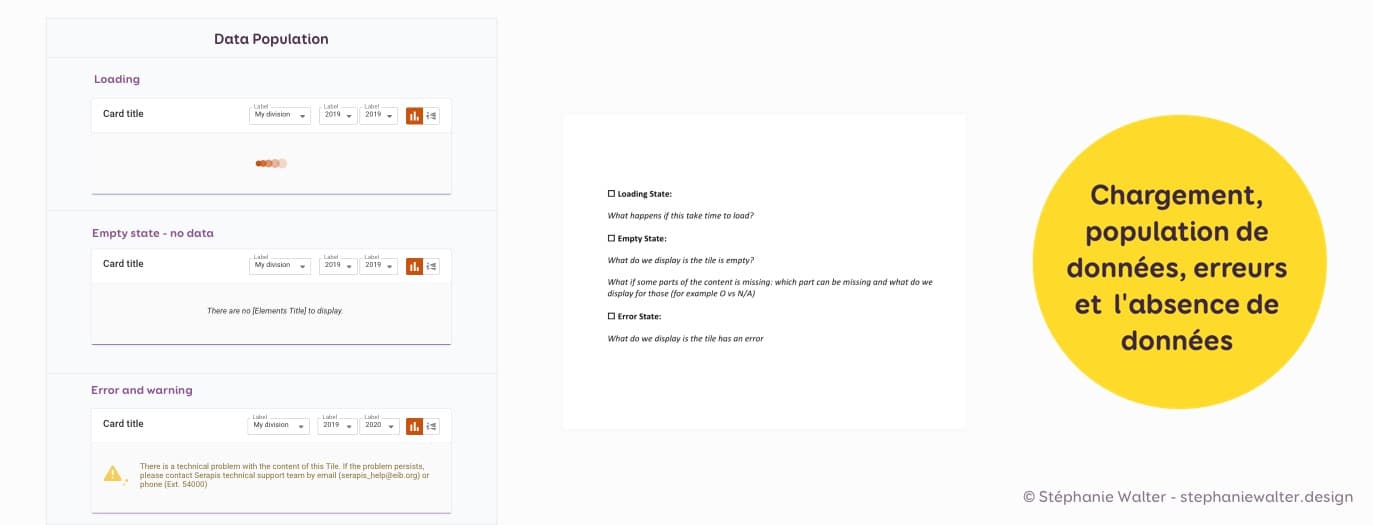Open My division dropdown in Empty state card

279,265
